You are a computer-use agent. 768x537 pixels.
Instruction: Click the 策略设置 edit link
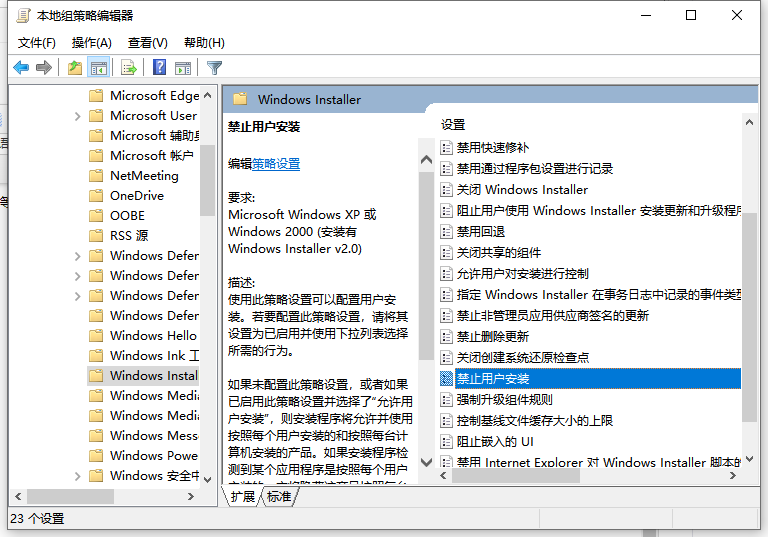coord(275,164)
